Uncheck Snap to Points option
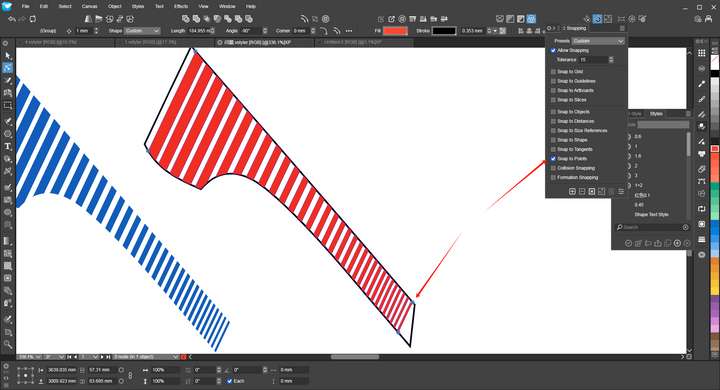The image size is (720, 390). tap(553, 158)
